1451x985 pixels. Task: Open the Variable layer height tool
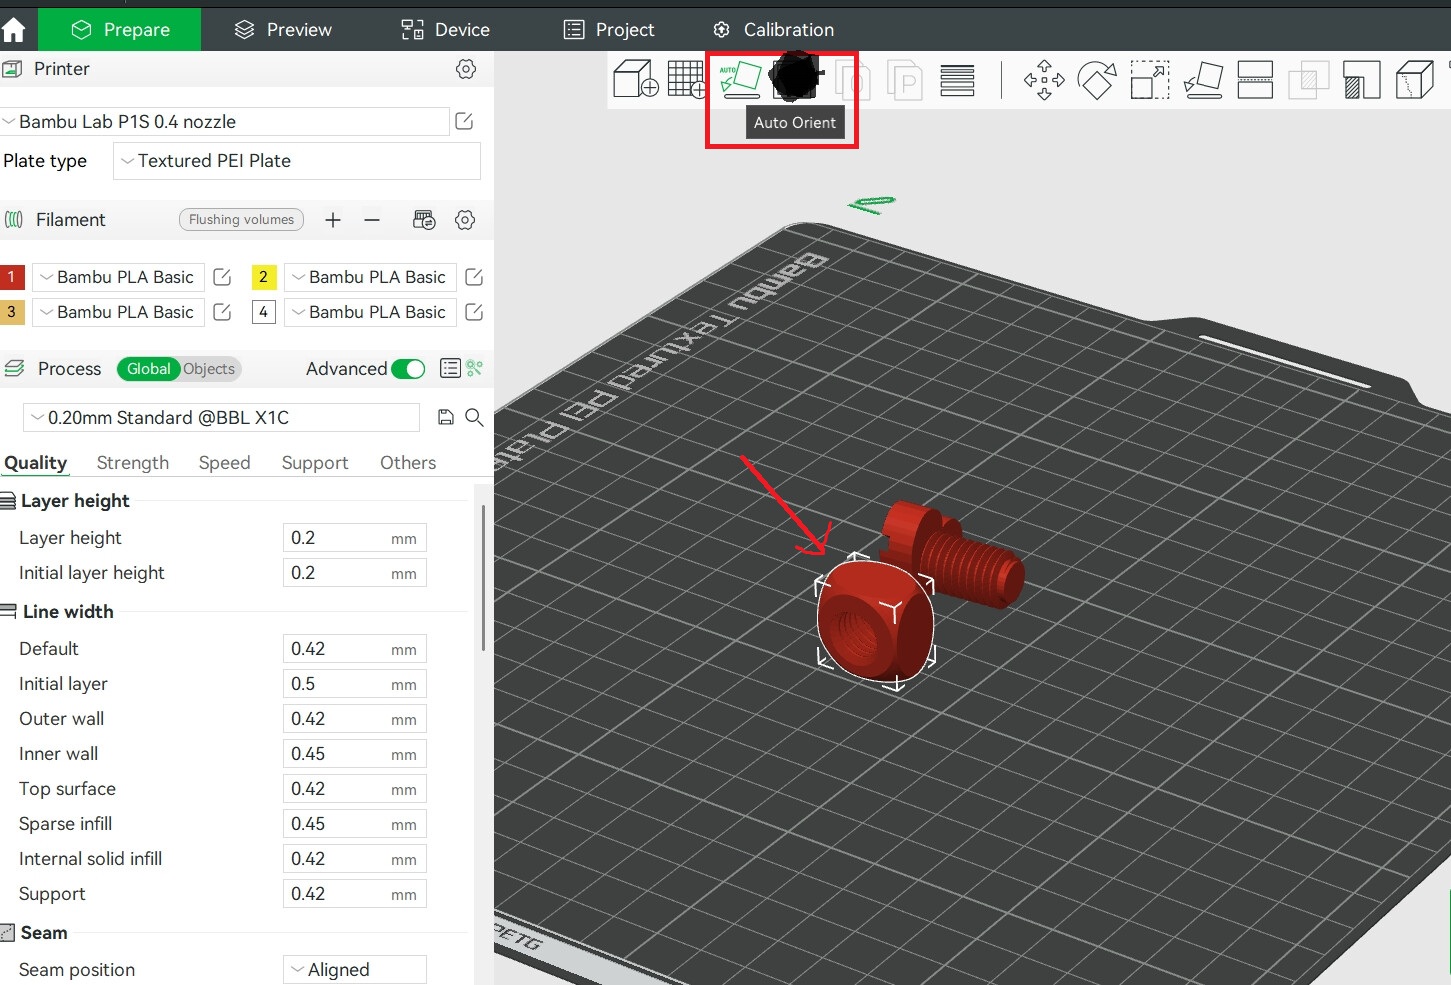957,80
